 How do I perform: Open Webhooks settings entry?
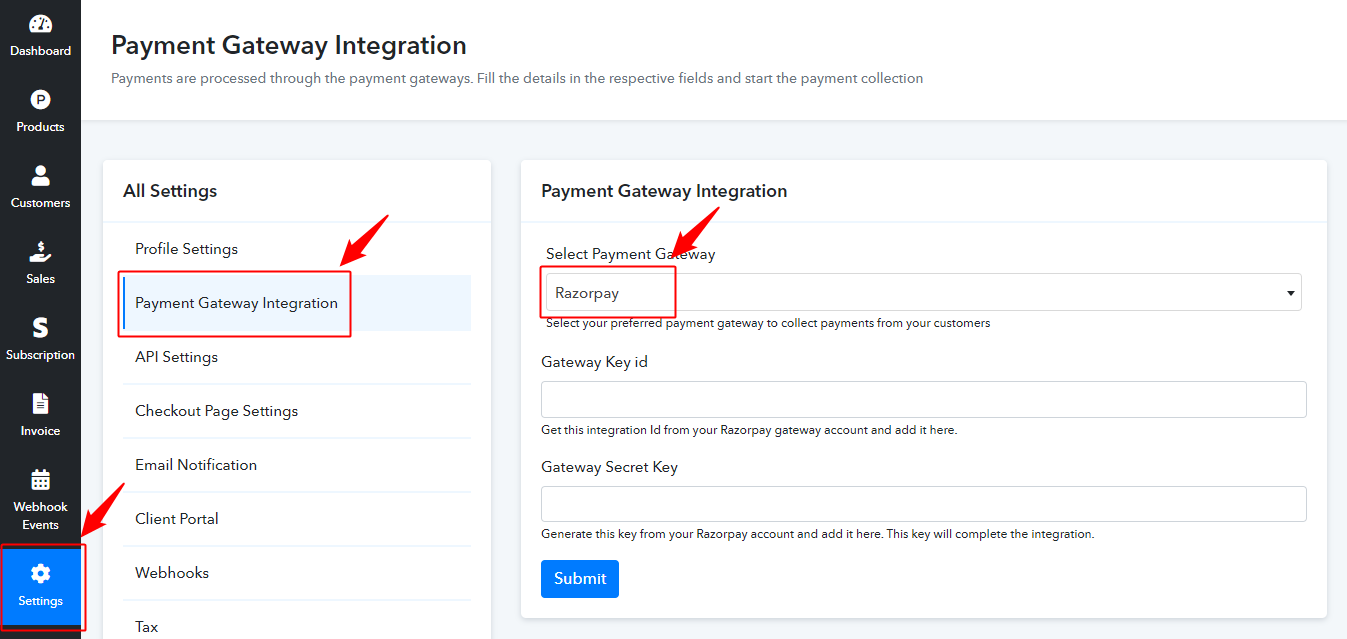click(x=172, y=573)
